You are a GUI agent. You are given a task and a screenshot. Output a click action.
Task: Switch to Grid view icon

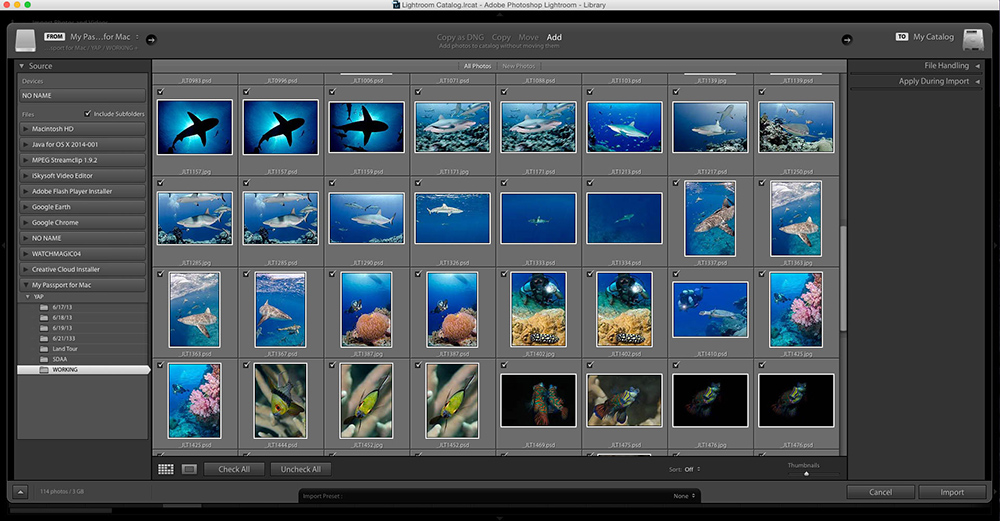pos(166,469)
